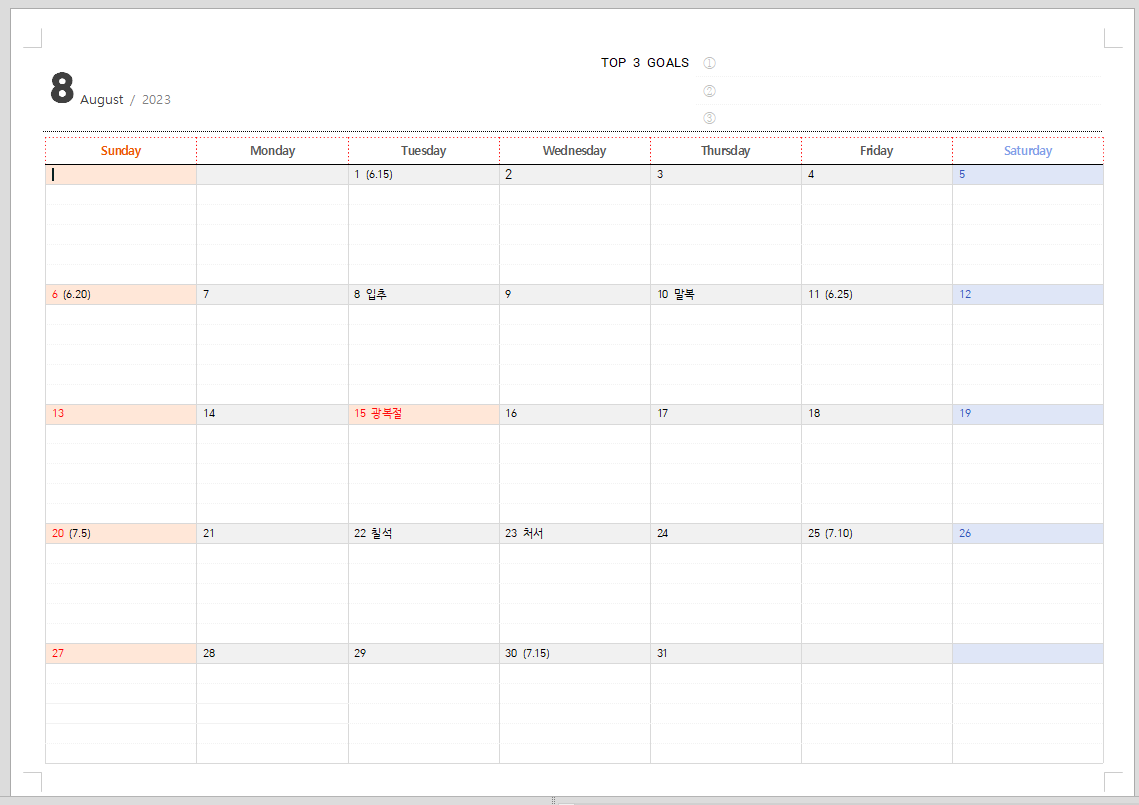Screen dimensions: 1139x805
Task: Click the Monday column header
Action: tap(272, 151)
